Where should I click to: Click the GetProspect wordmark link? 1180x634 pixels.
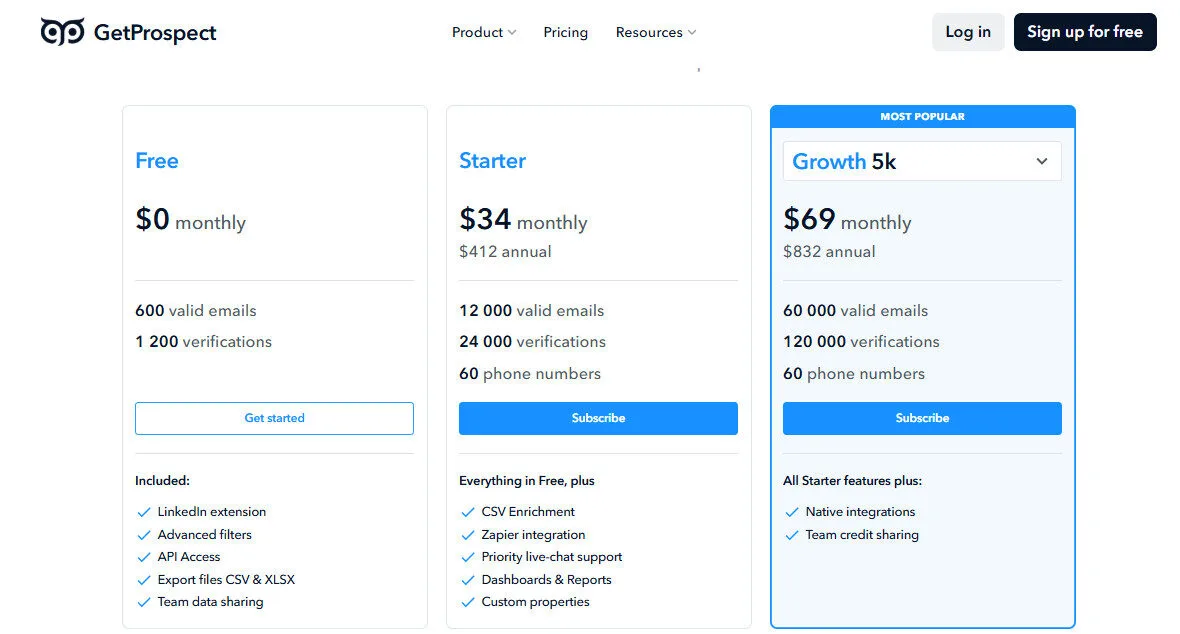pos(154,32)
